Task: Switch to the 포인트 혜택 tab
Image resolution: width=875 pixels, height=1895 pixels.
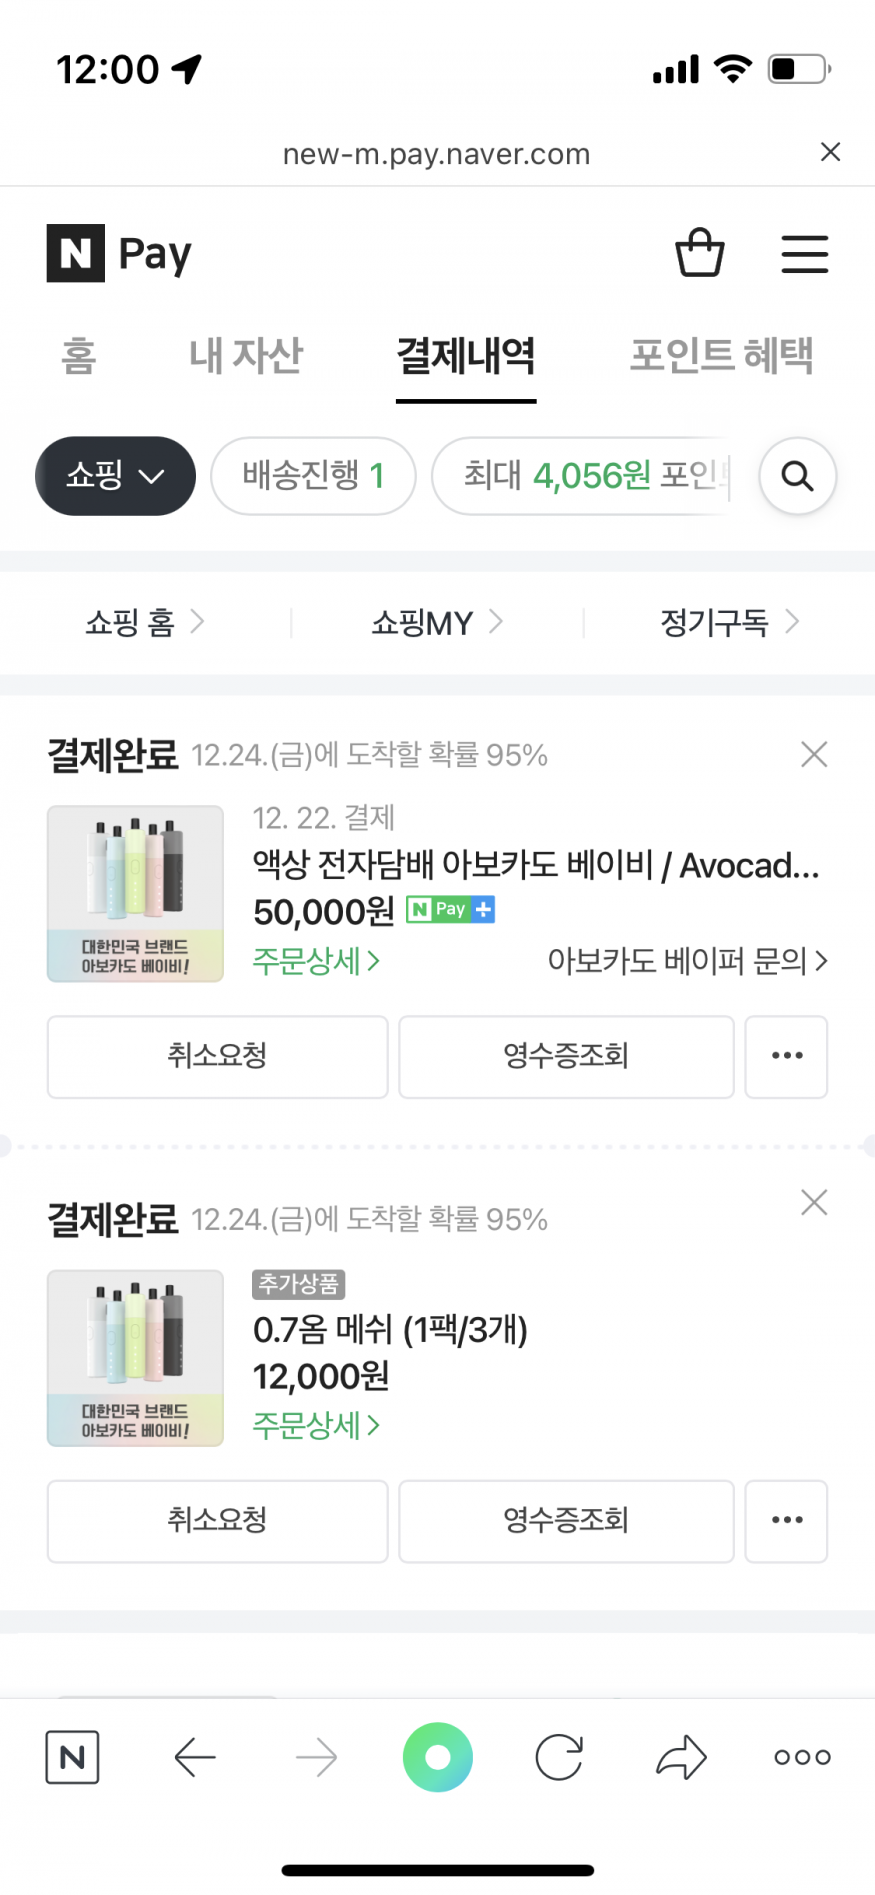Action: [x=721, y=356]
